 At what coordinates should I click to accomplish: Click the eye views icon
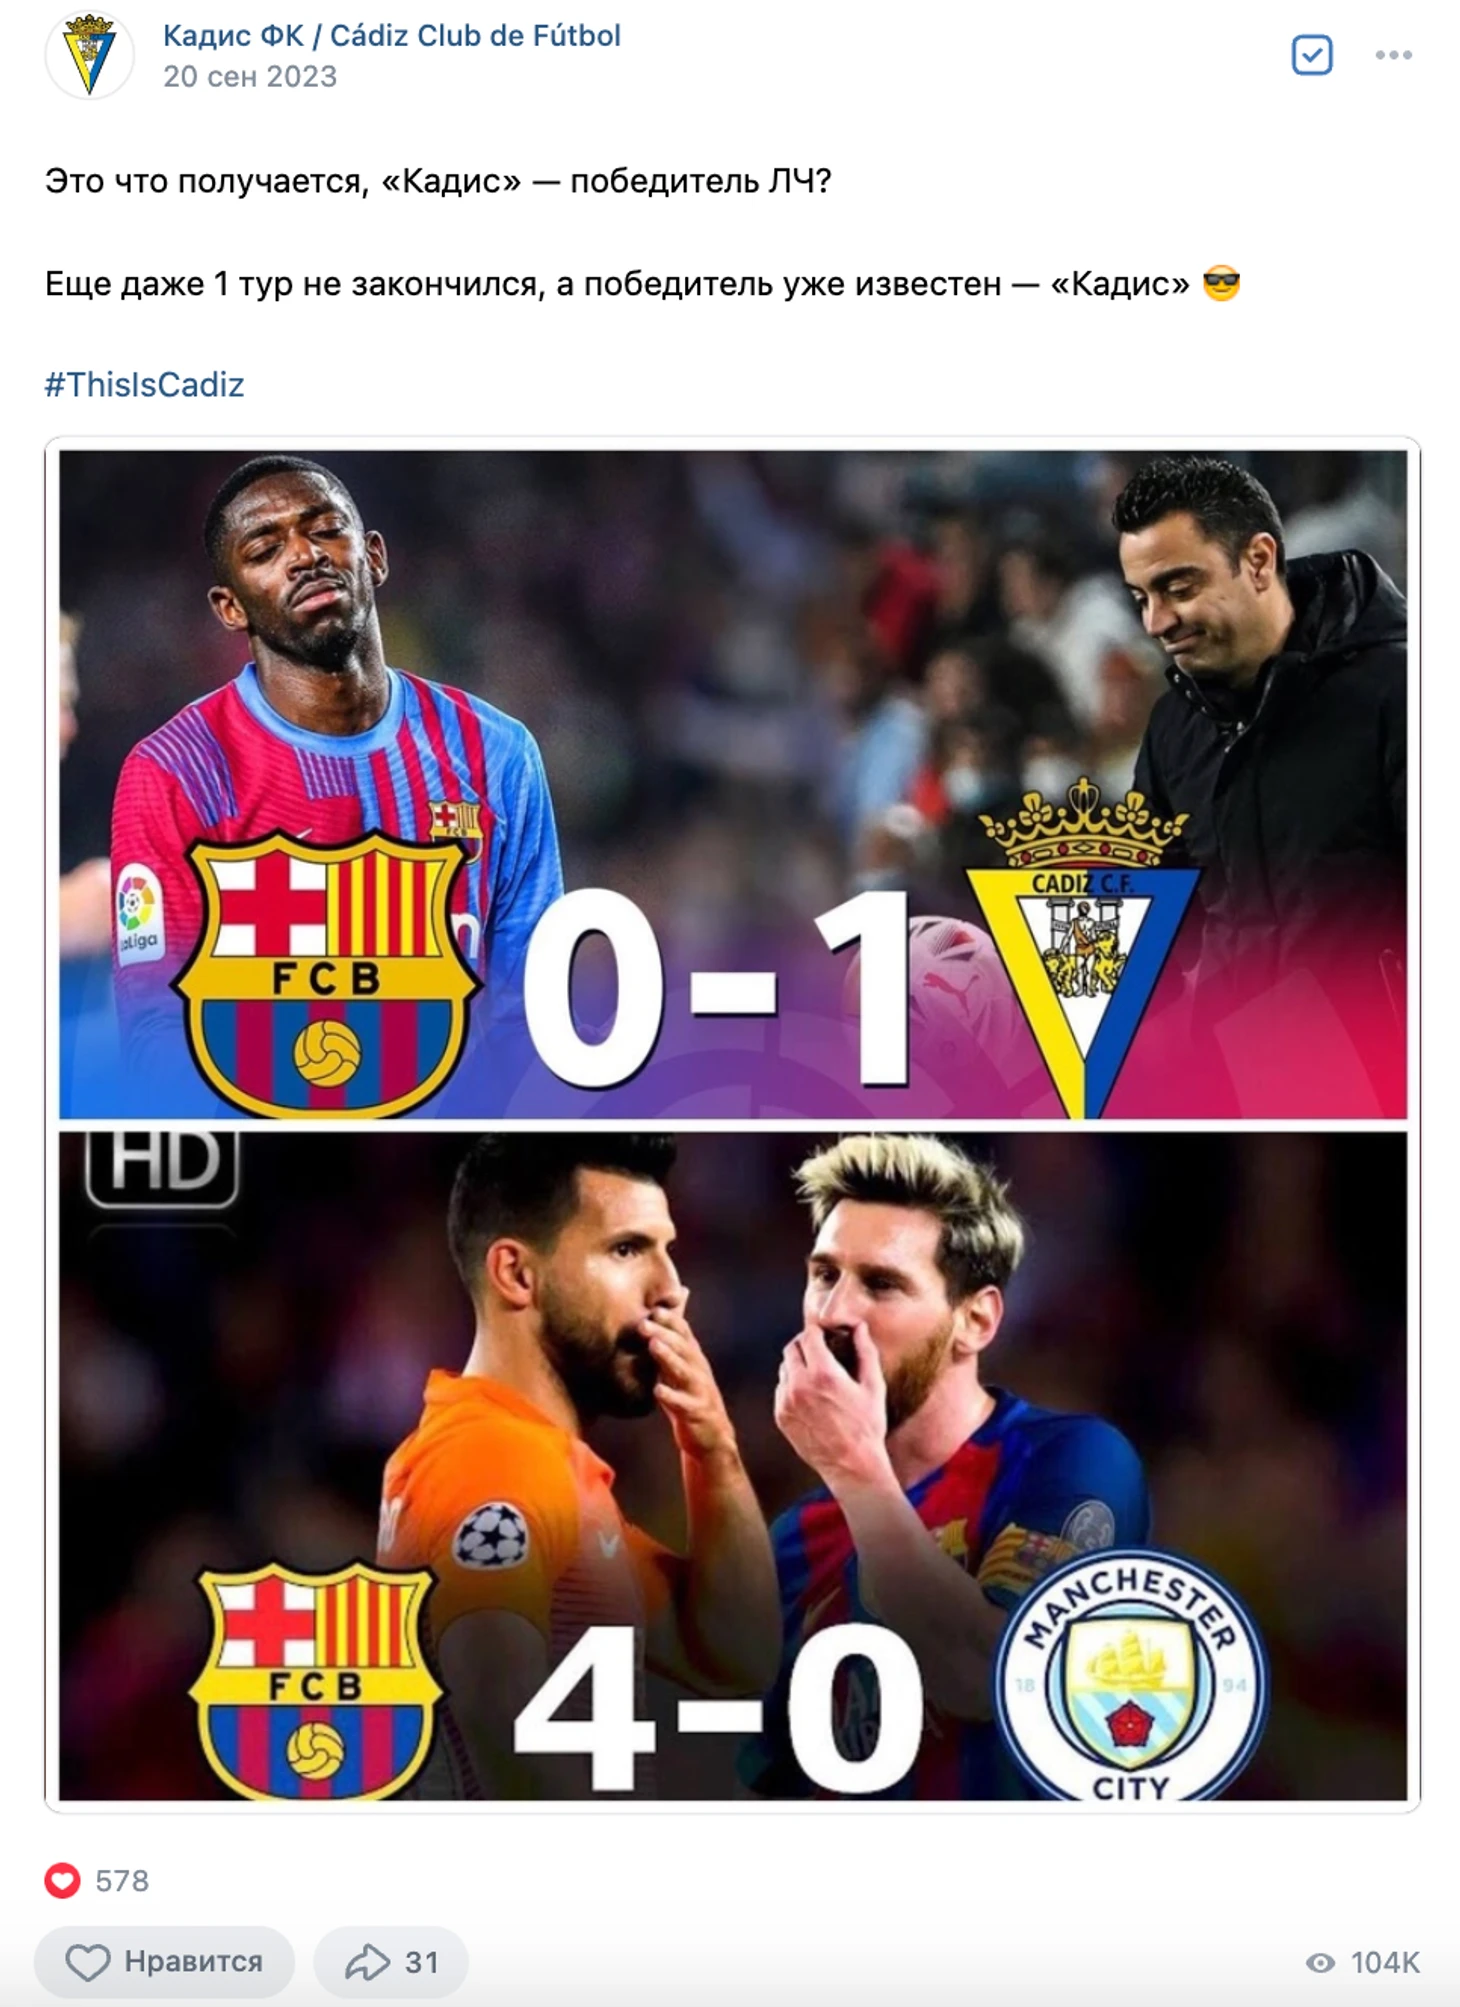pos(1320,1962)
